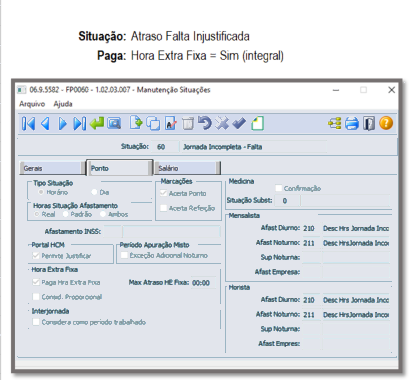
Task: Go to the last record
Action: point(80,124)
